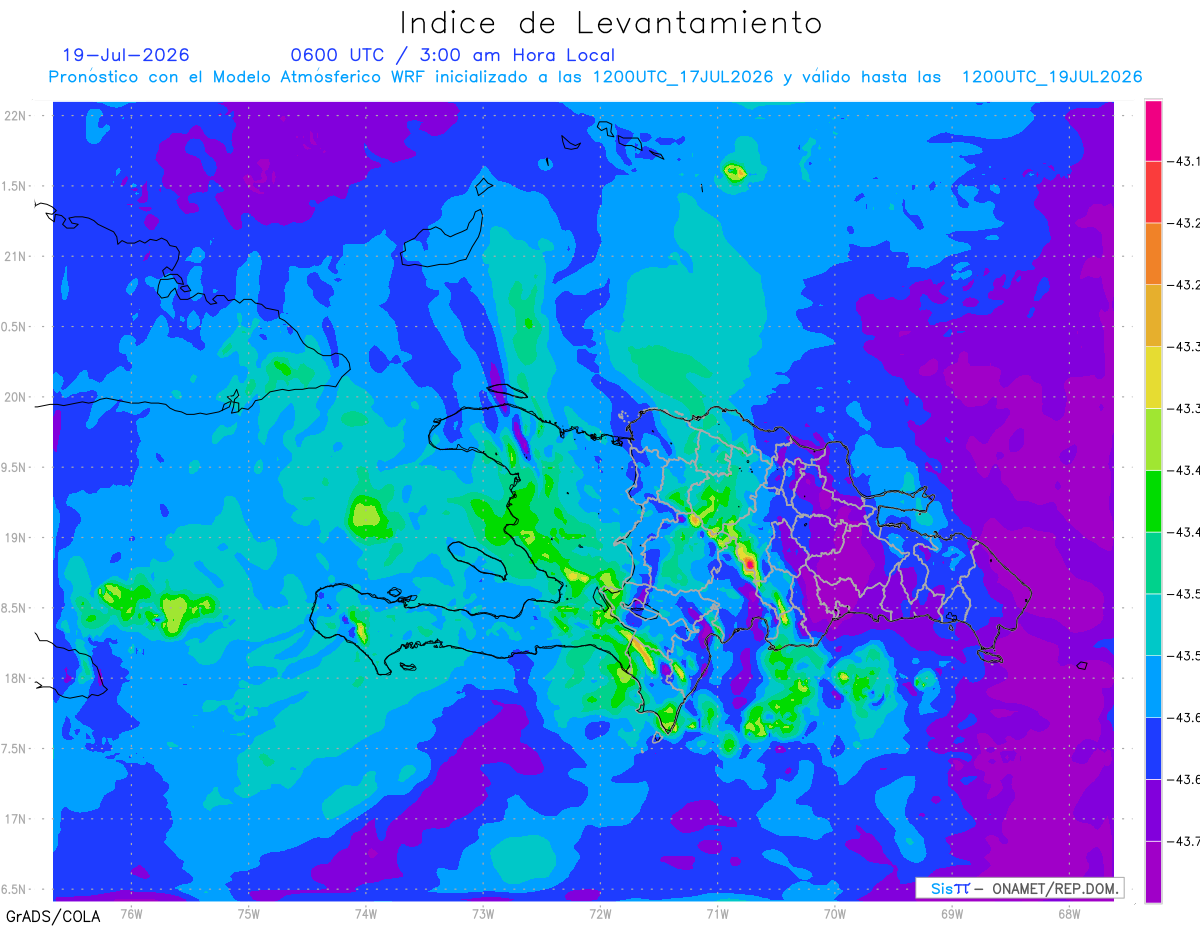
Task: Click the yellow-green legend swatch
Action: pos(1153,439)
